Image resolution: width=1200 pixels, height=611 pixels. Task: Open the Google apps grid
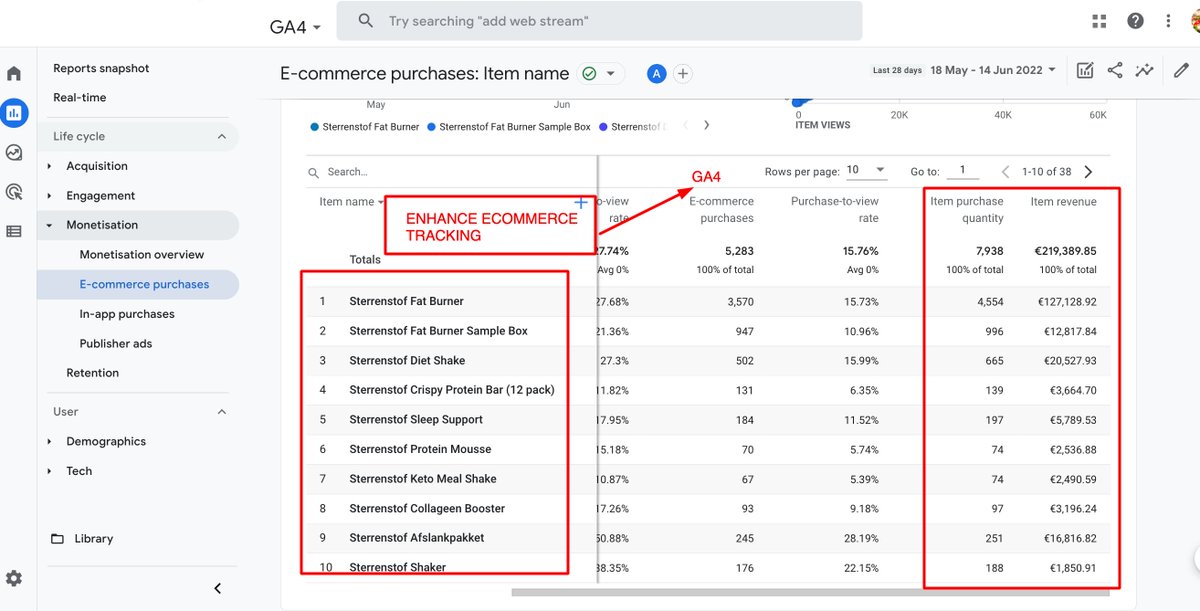coord(1099,20)
